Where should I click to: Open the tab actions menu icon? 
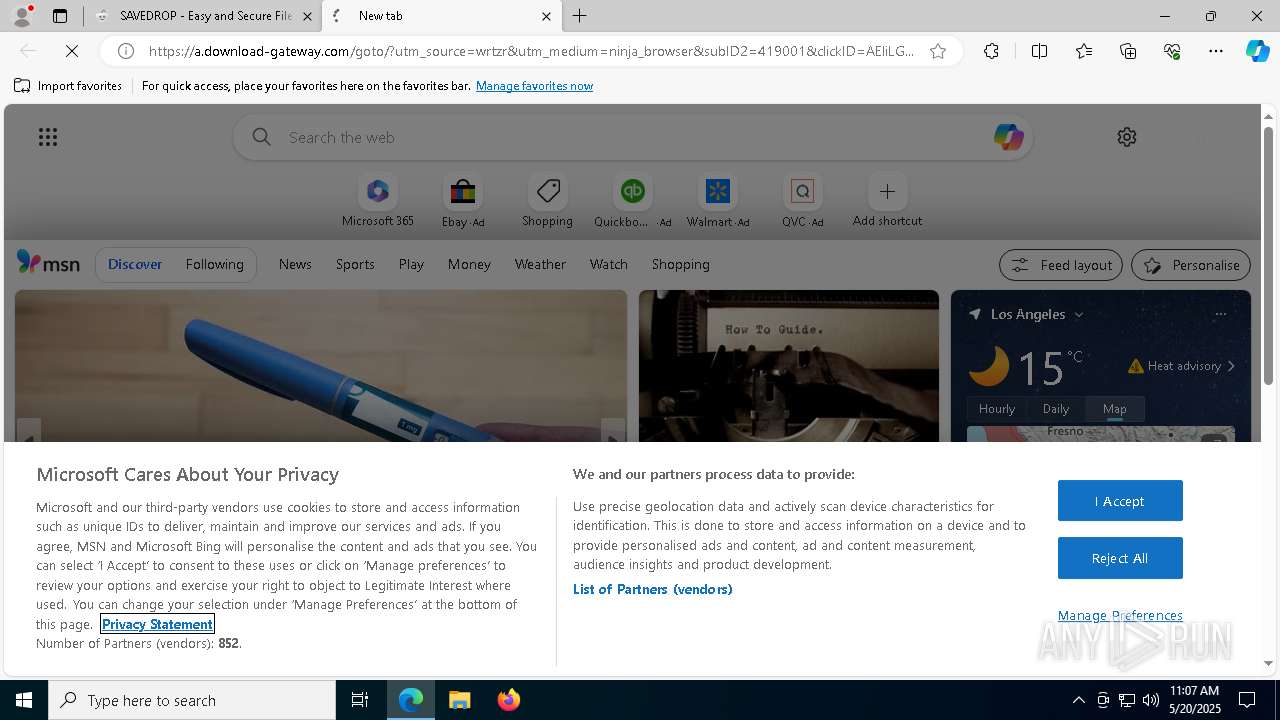pyautogui.click(x=60, y=16)
